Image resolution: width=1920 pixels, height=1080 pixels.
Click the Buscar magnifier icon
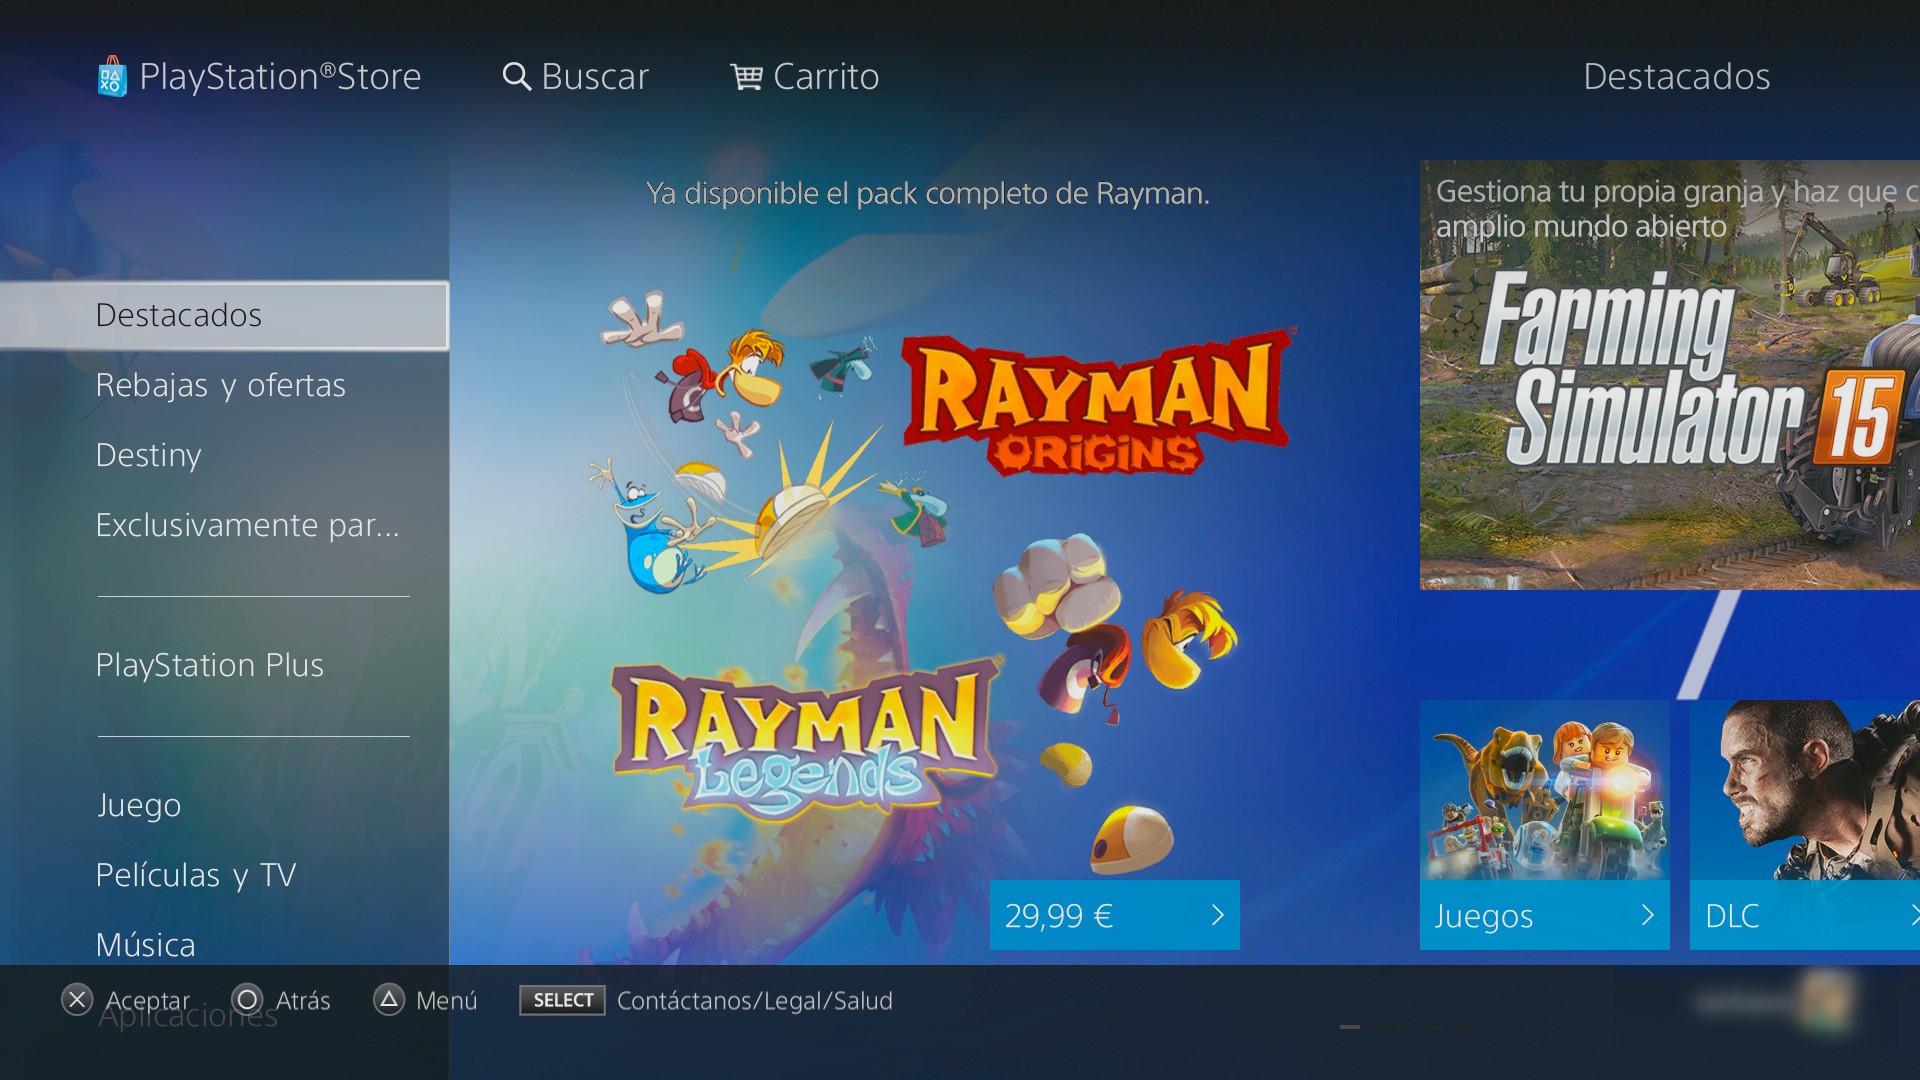click(516, 77)
